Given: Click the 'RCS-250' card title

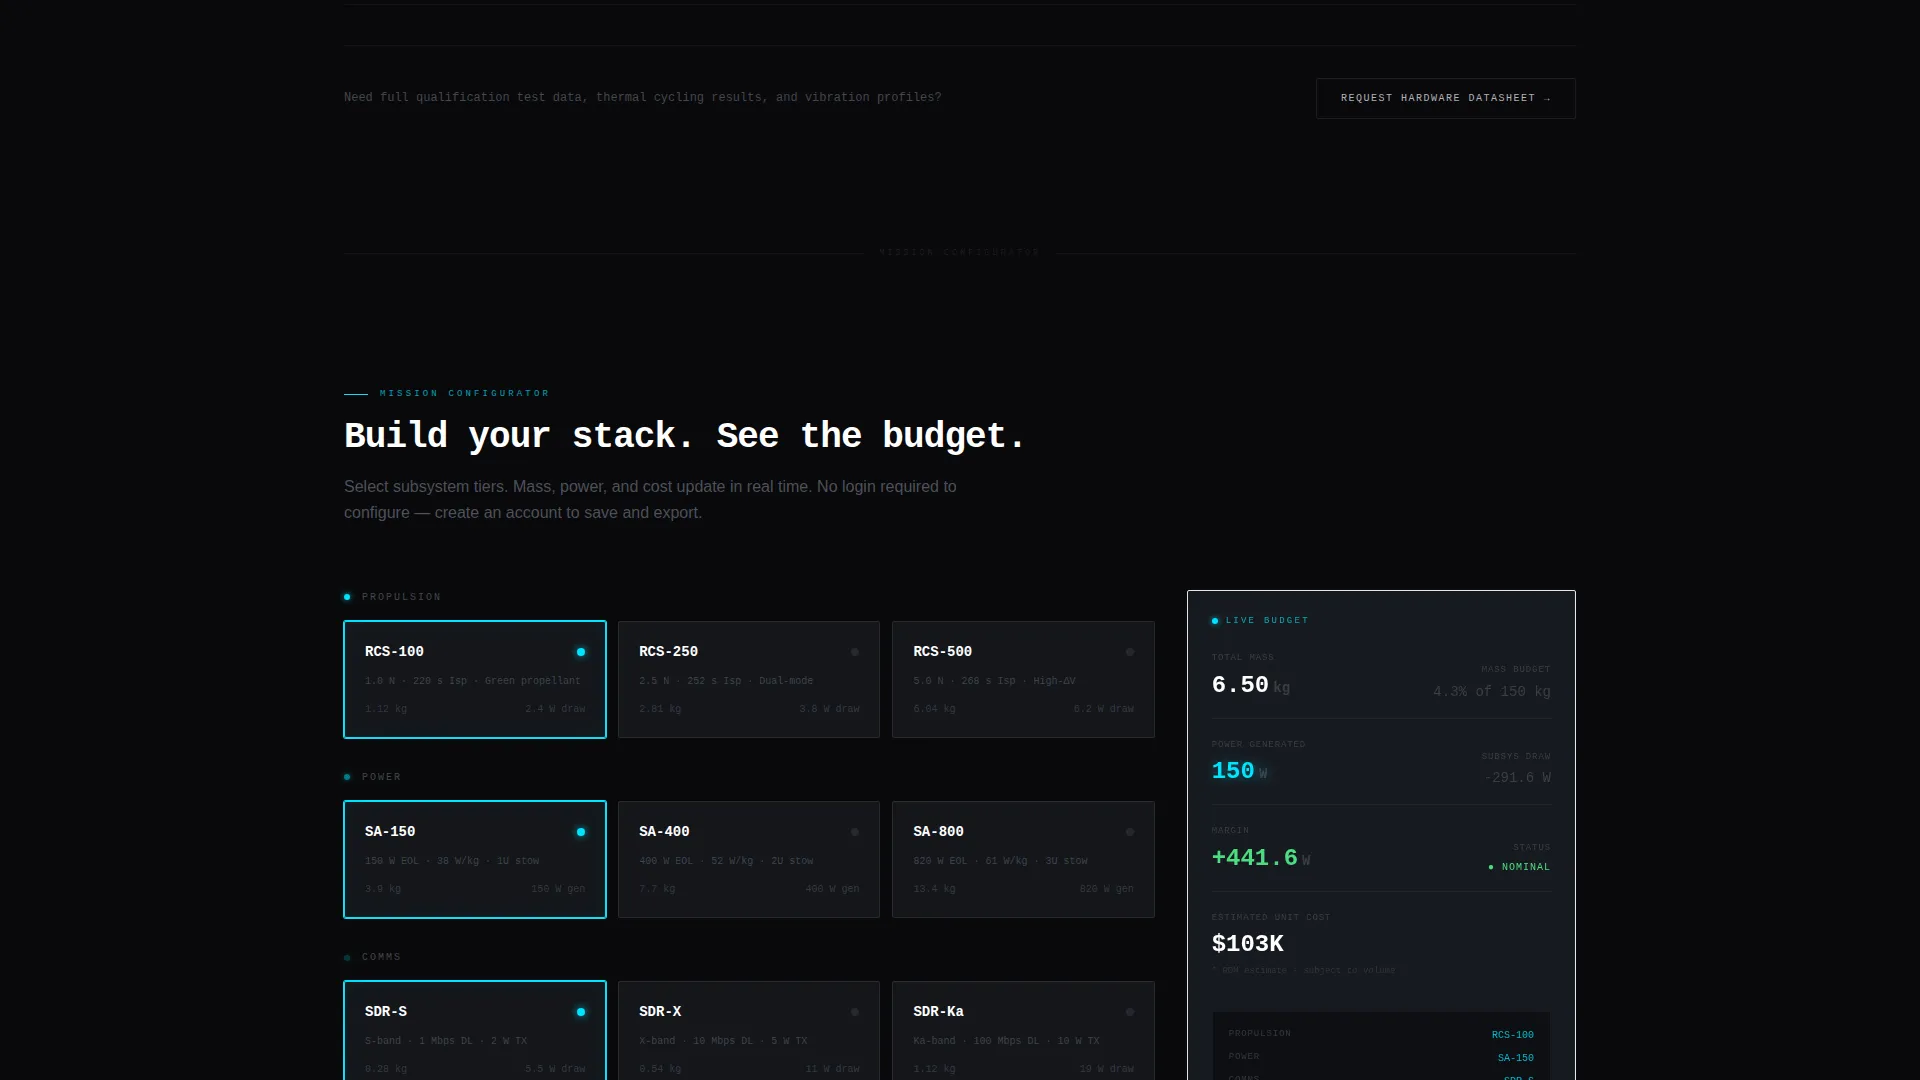Looking at the screenshot, I should 668,651.
